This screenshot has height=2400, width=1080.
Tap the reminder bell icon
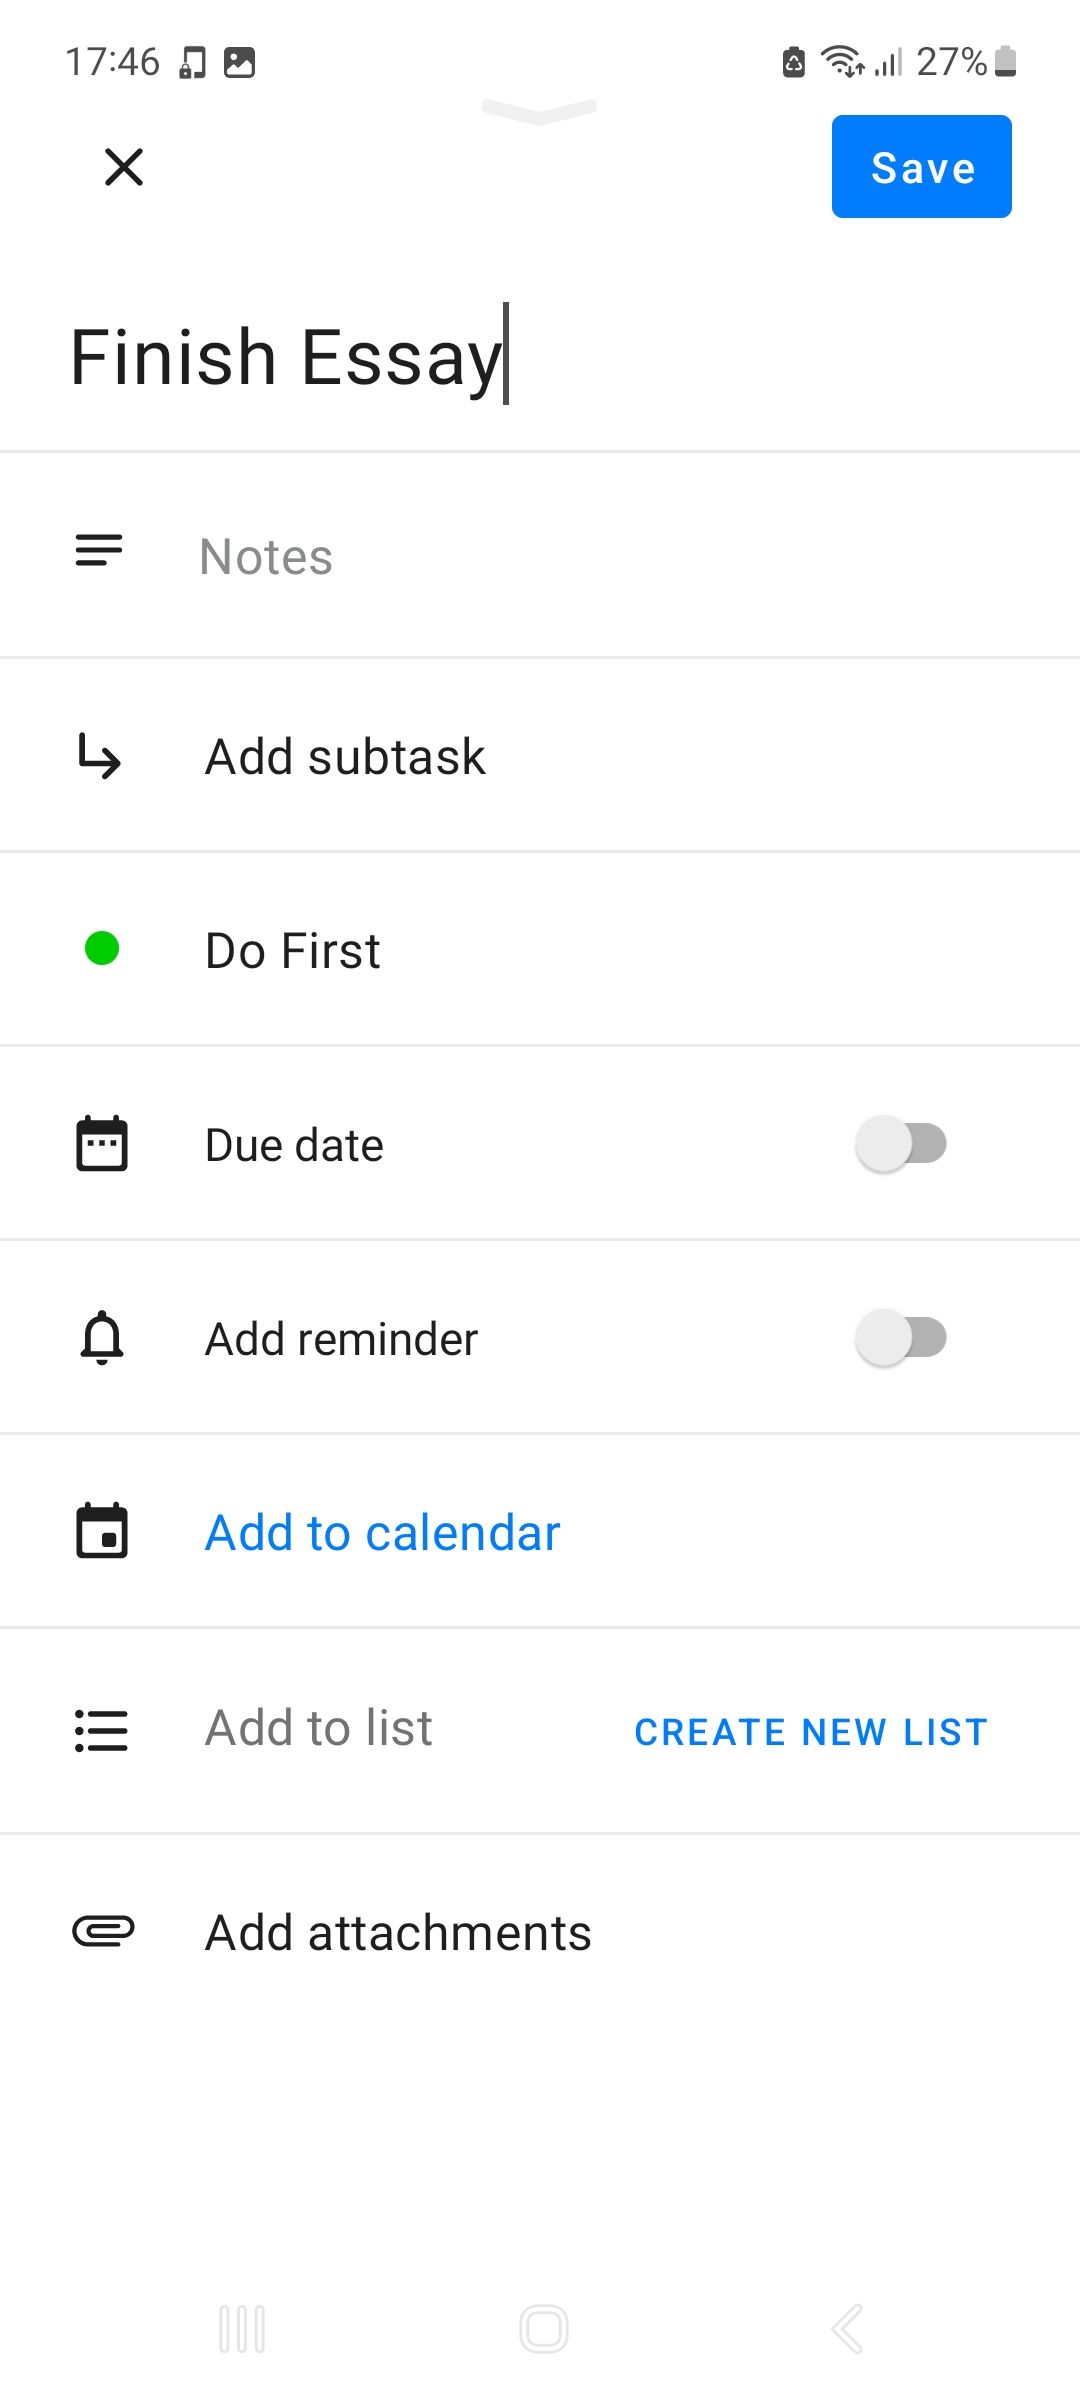pyautogui.click(x=102, y=1338)
